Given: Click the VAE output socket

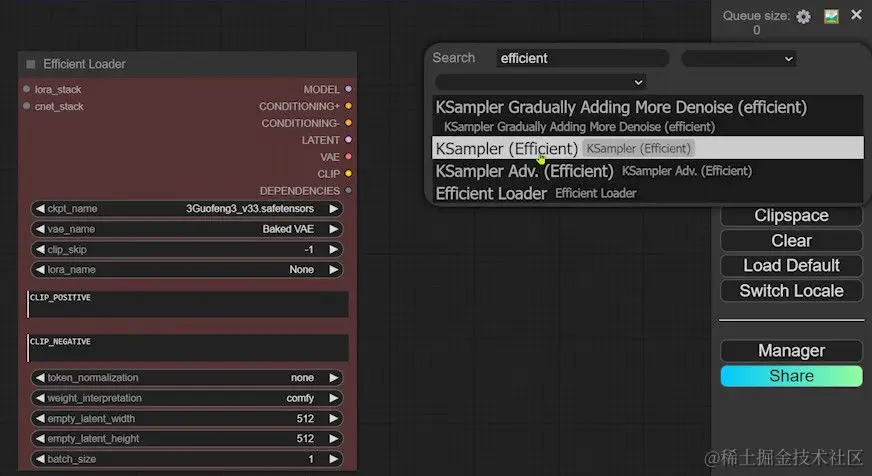Looking at the screenshot, I should (x=348, y=157).
